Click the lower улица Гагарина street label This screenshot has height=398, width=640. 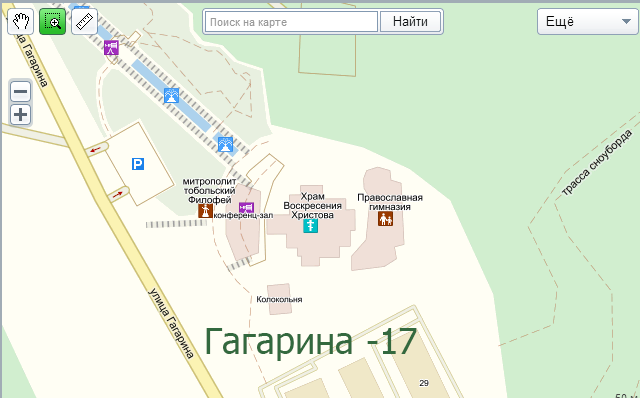[x=171, y=323]
